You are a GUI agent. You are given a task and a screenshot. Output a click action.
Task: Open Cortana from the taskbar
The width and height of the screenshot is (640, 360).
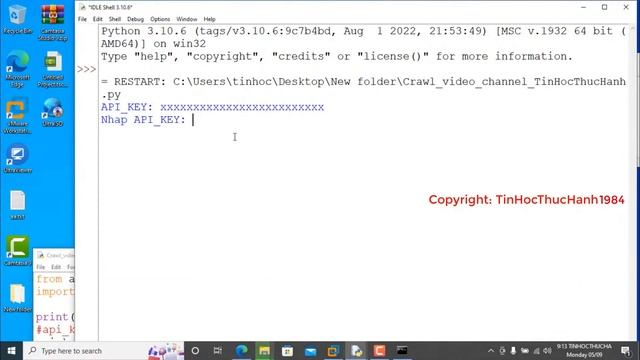tap(195, 351)
